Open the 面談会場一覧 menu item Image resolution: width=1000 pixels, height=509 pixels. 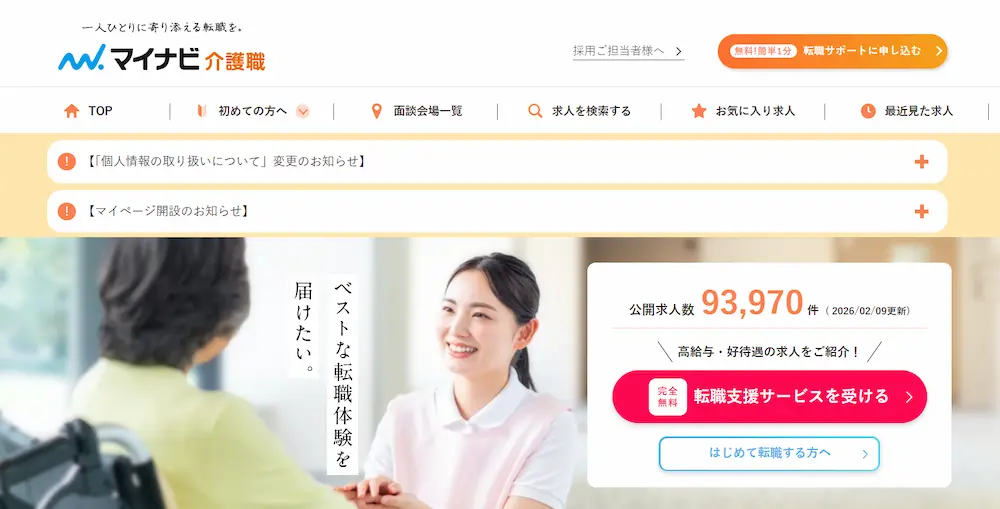(416, 111)
